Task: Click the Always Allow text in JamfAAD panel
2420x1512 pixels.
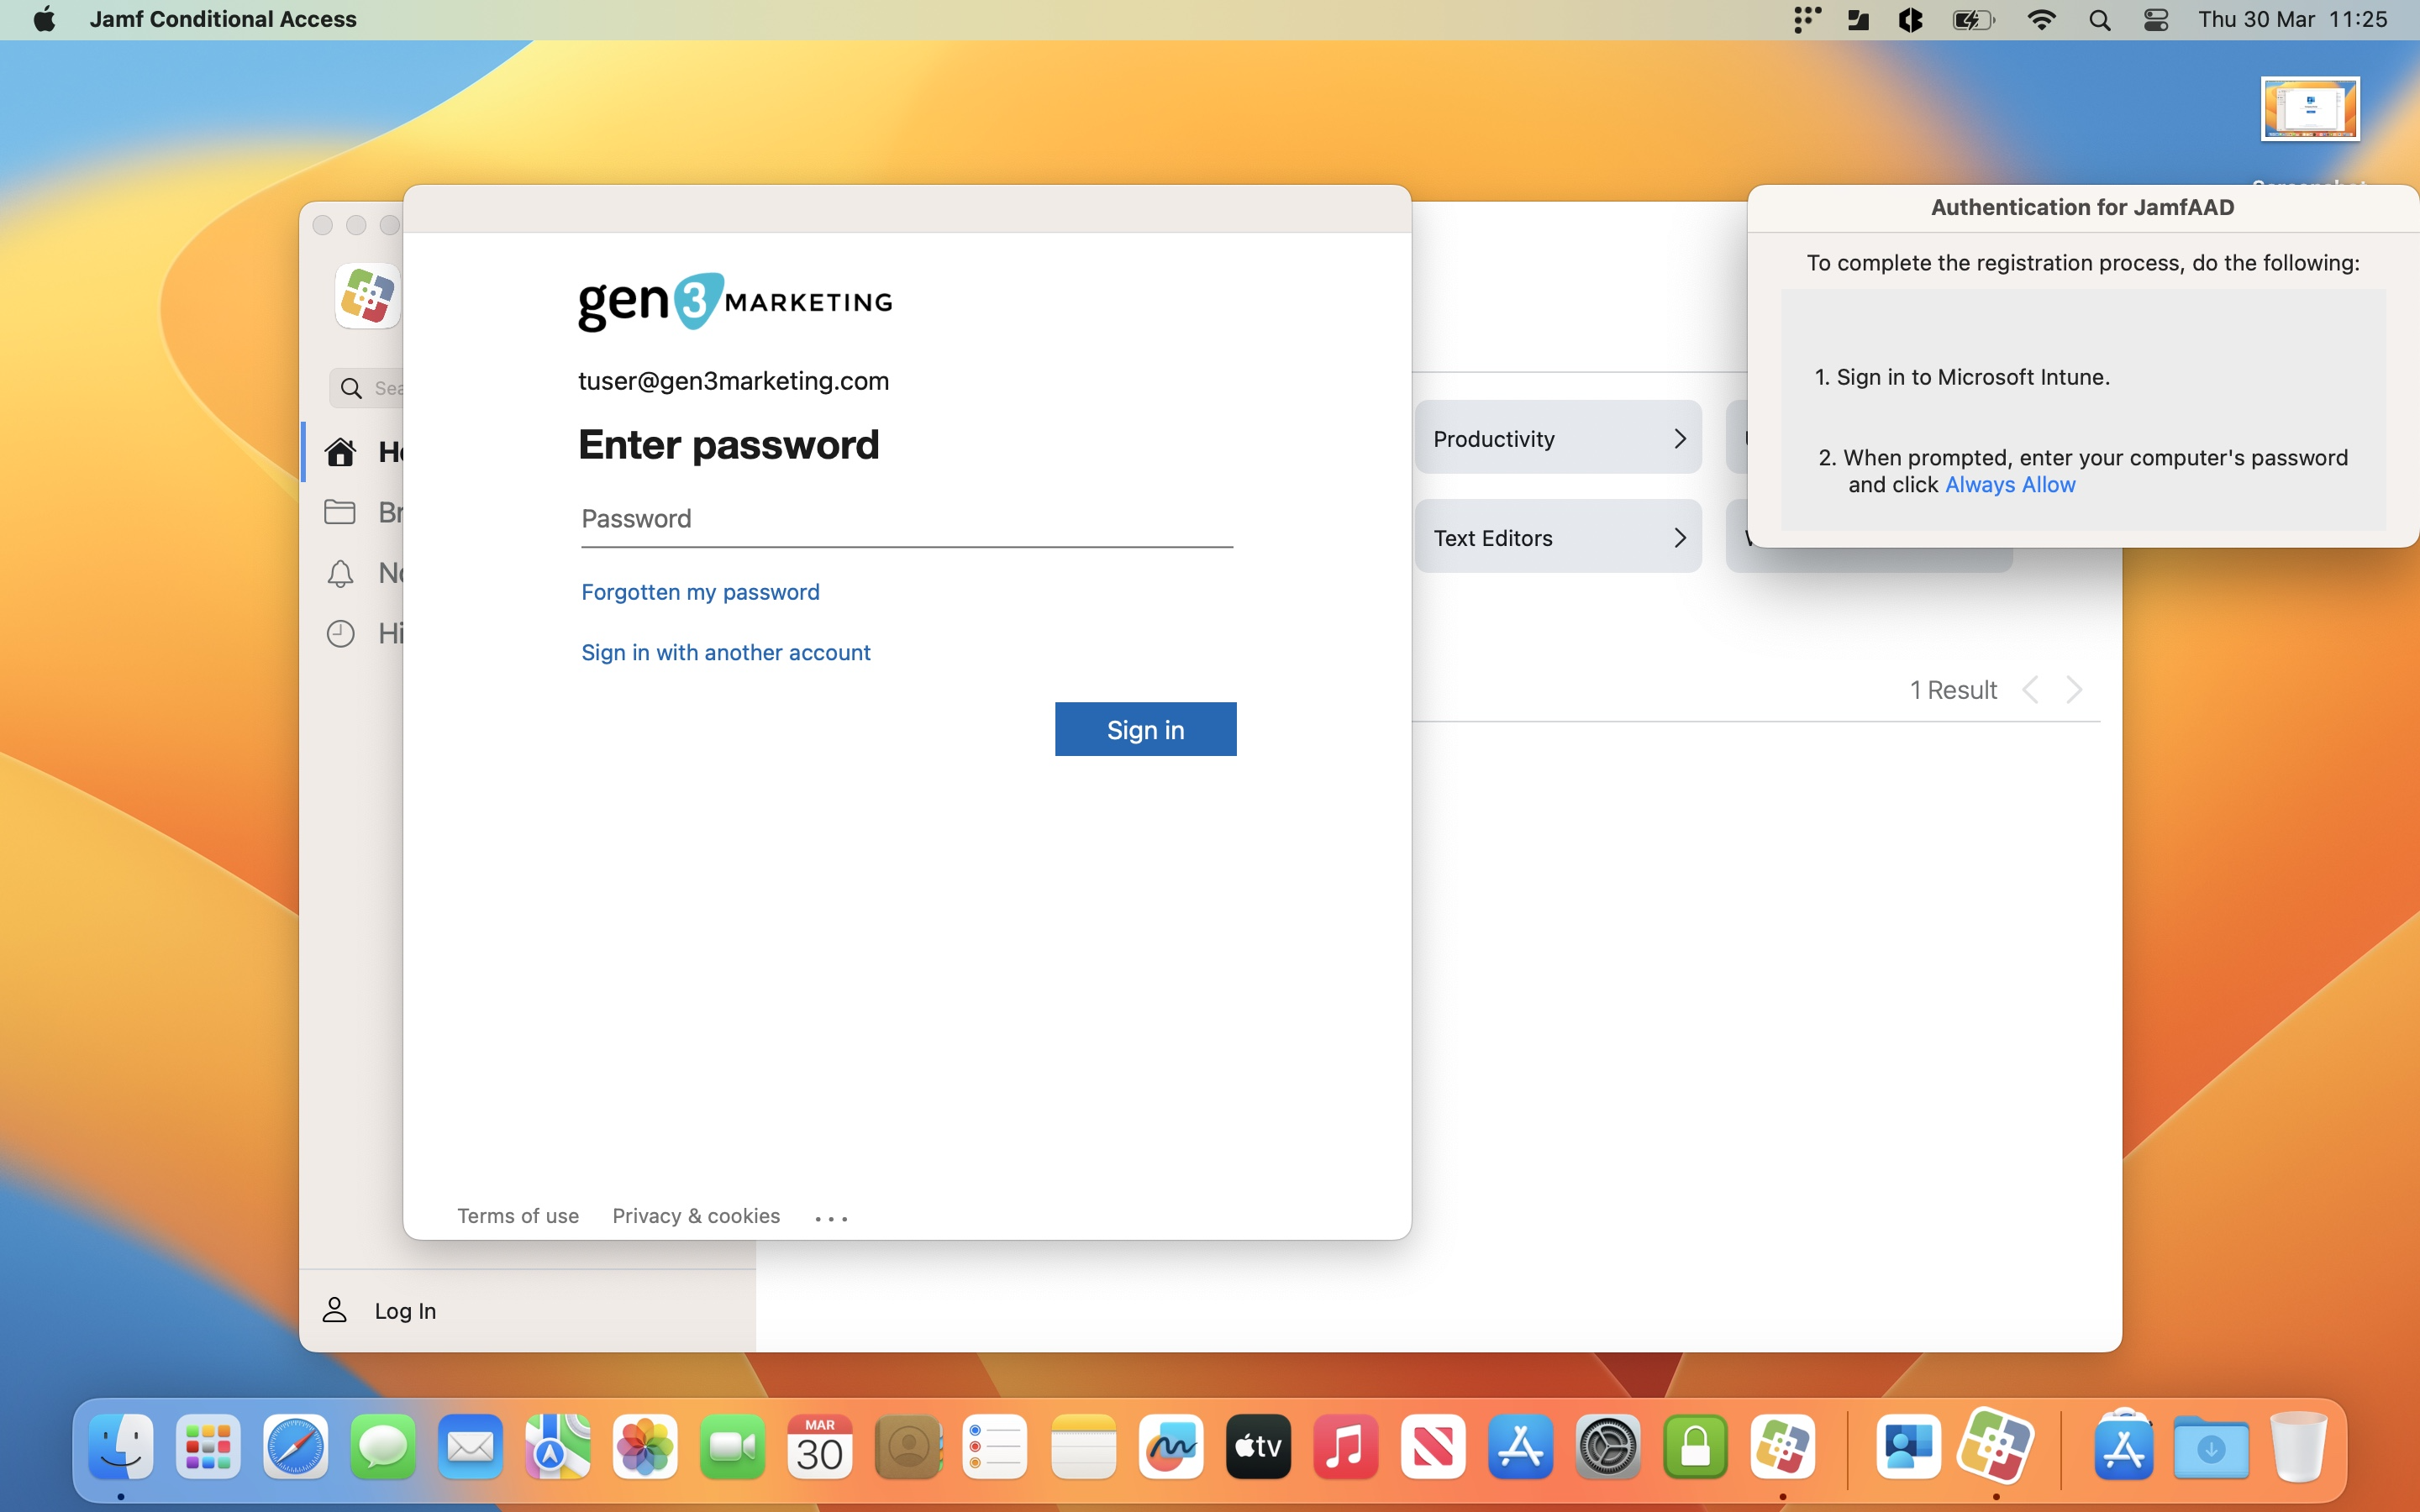Action: 2010,485
